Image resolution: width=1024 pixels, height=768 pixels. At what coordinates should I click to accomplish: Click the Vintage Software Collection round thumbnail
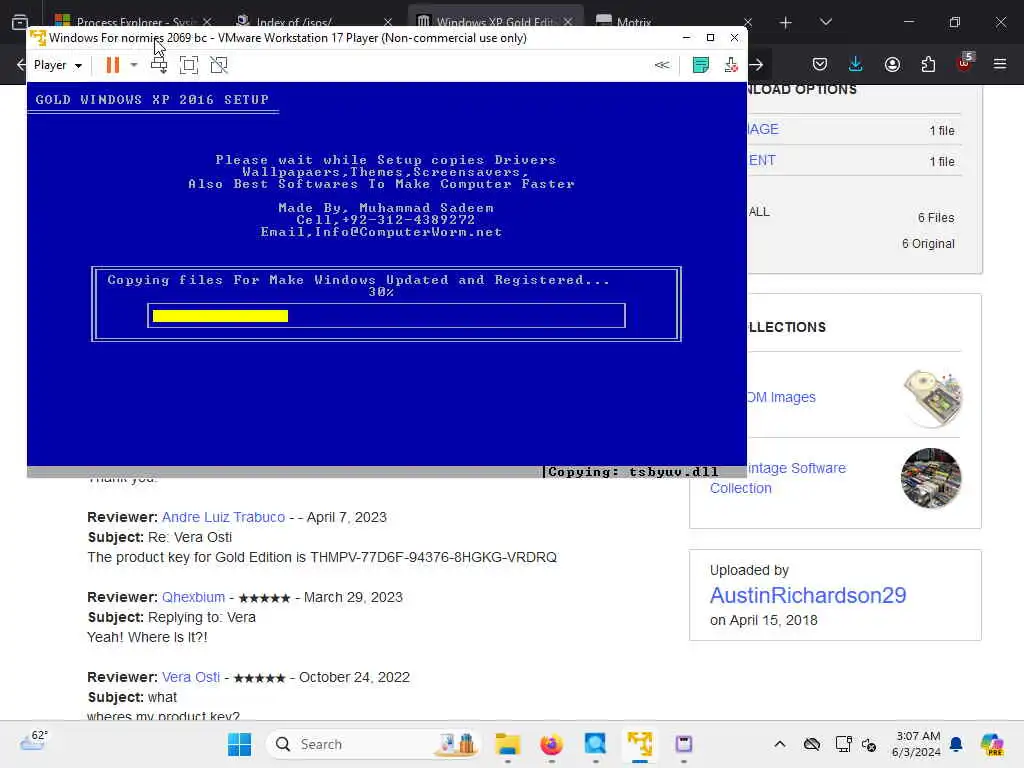pyautogui.click(x=931, y=478)
